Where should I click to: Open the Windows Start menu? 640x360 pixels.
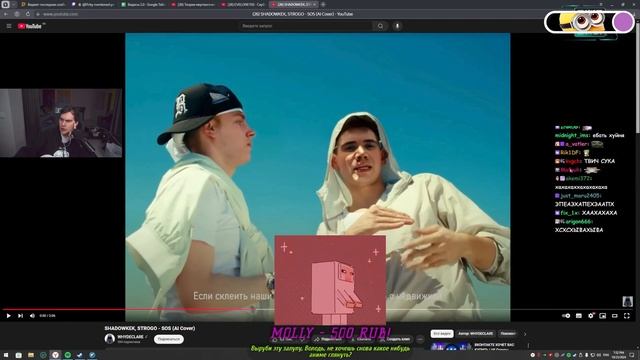click(x=6, y=355)
